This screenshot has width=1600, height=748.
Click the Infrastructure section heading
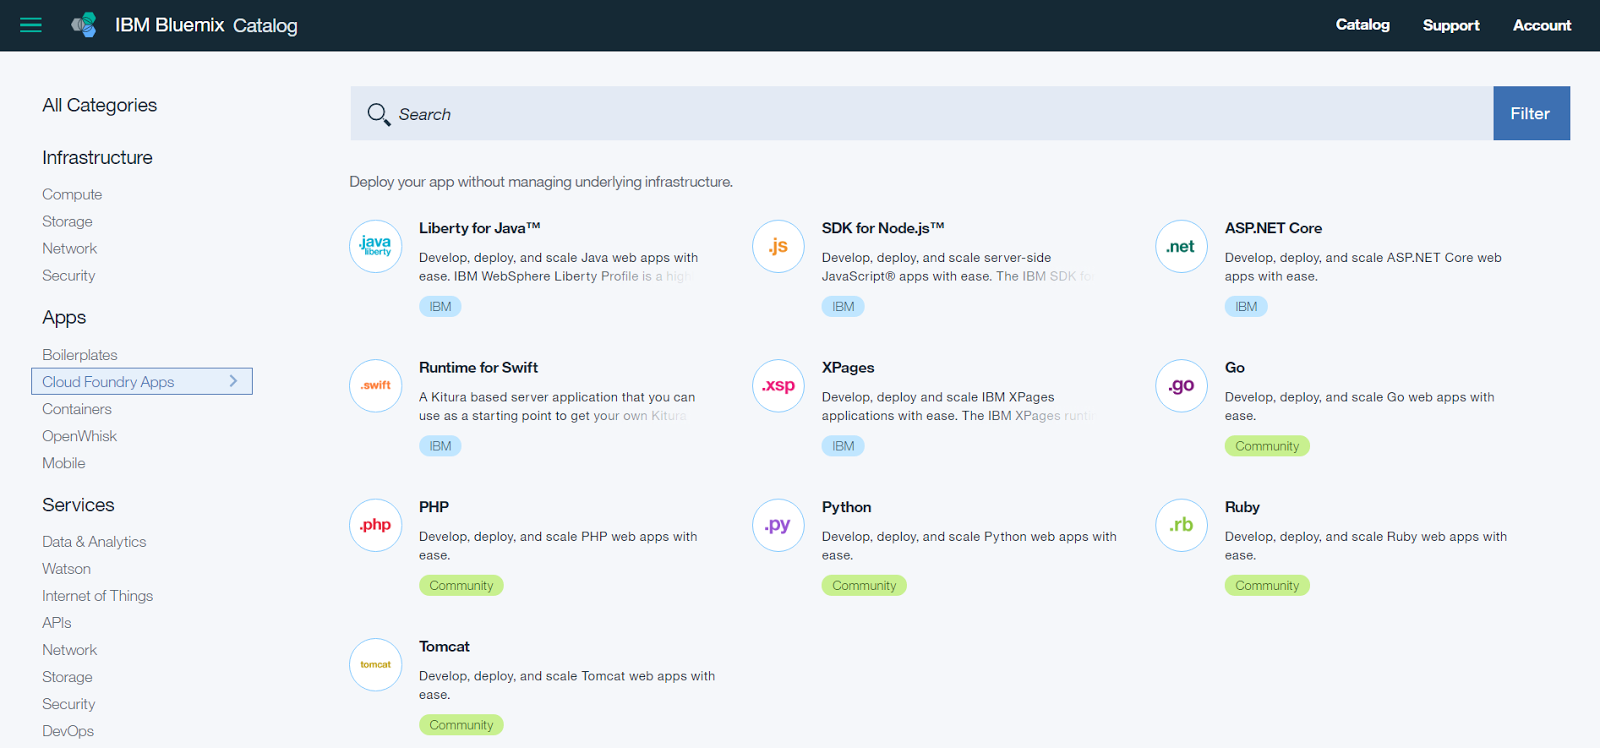coord(97,157)
